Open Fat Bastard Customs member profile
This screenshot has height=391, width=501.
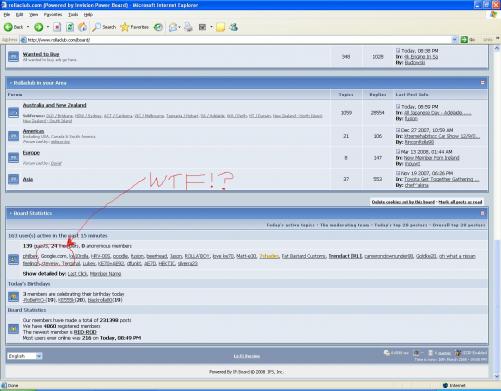pos(303,256)
